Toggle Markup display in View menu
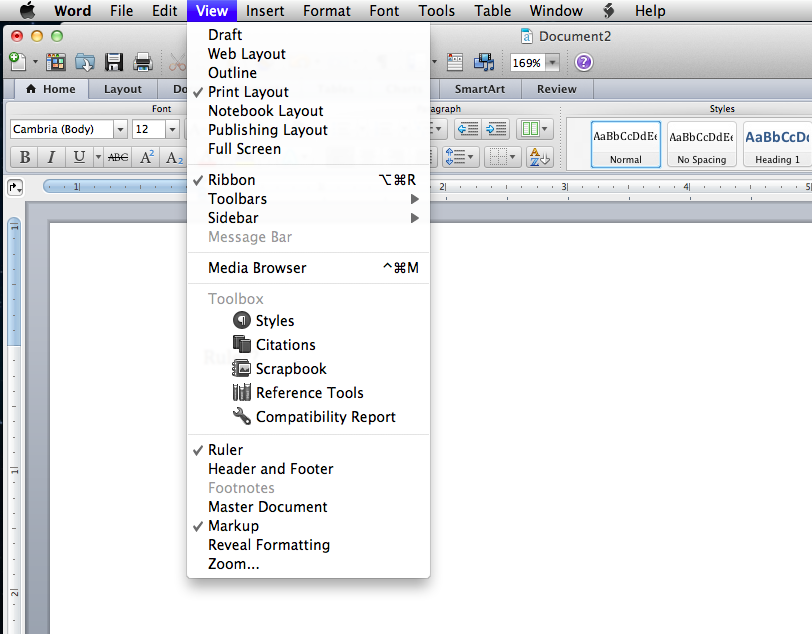Viewport: 812px width, 634px height. pos(308,526)
